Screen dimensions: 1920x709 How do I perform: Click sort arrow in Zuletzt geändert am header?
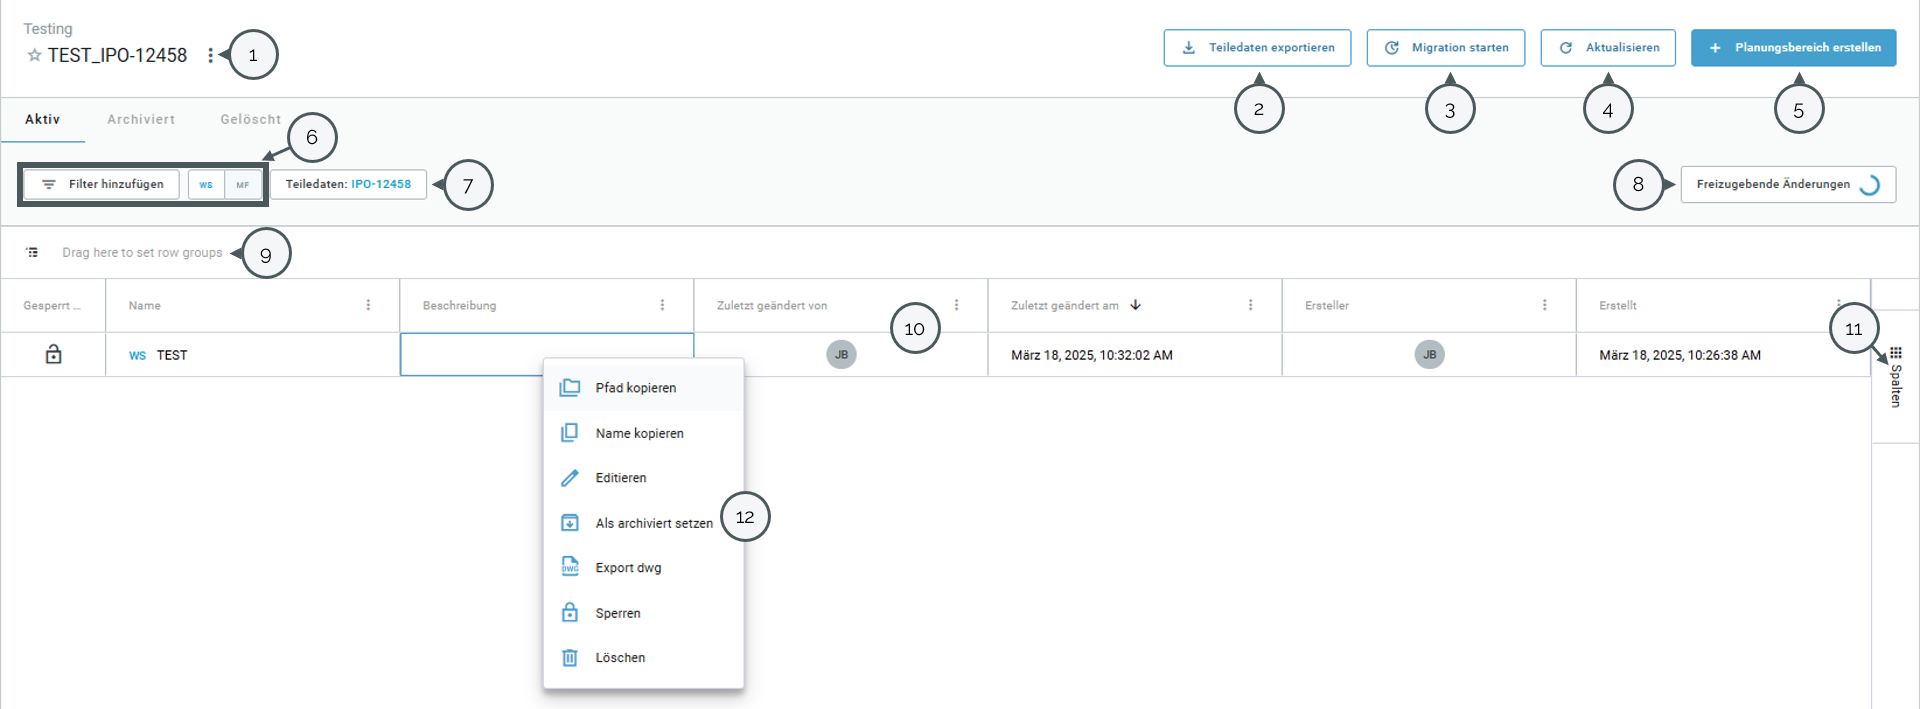pos(1135,305)
